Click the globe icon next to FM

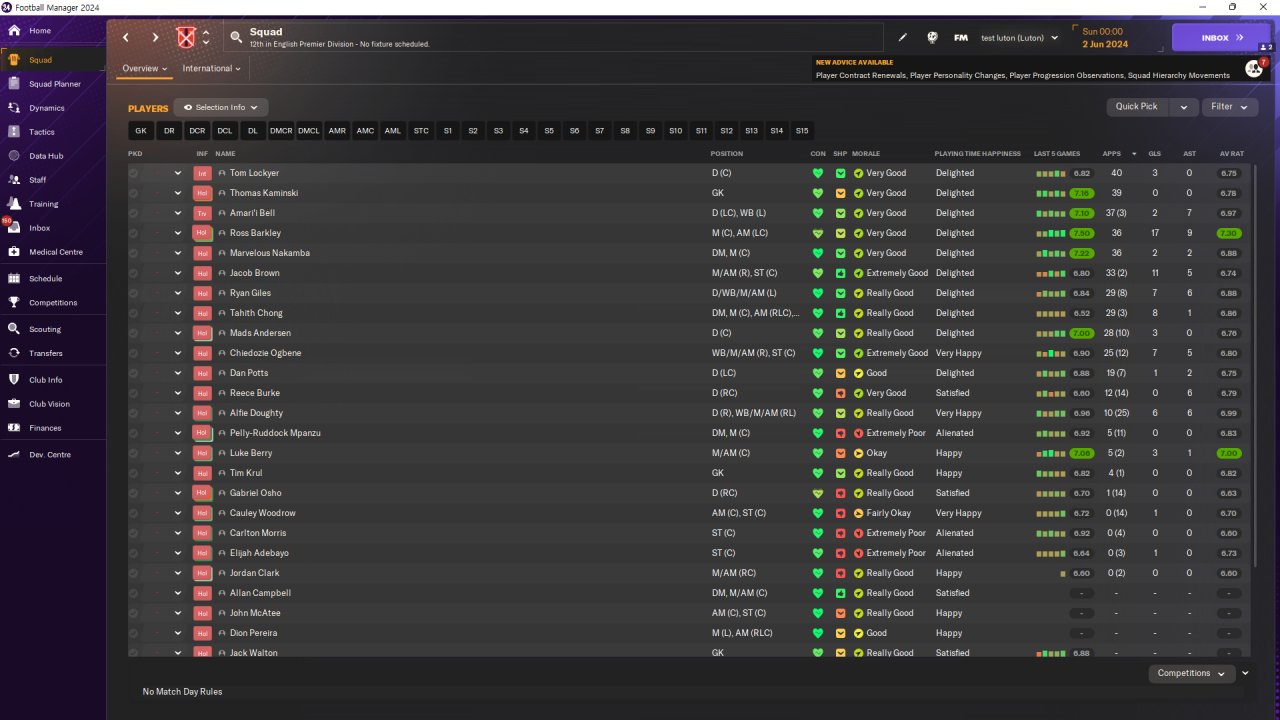pos(932,38)
